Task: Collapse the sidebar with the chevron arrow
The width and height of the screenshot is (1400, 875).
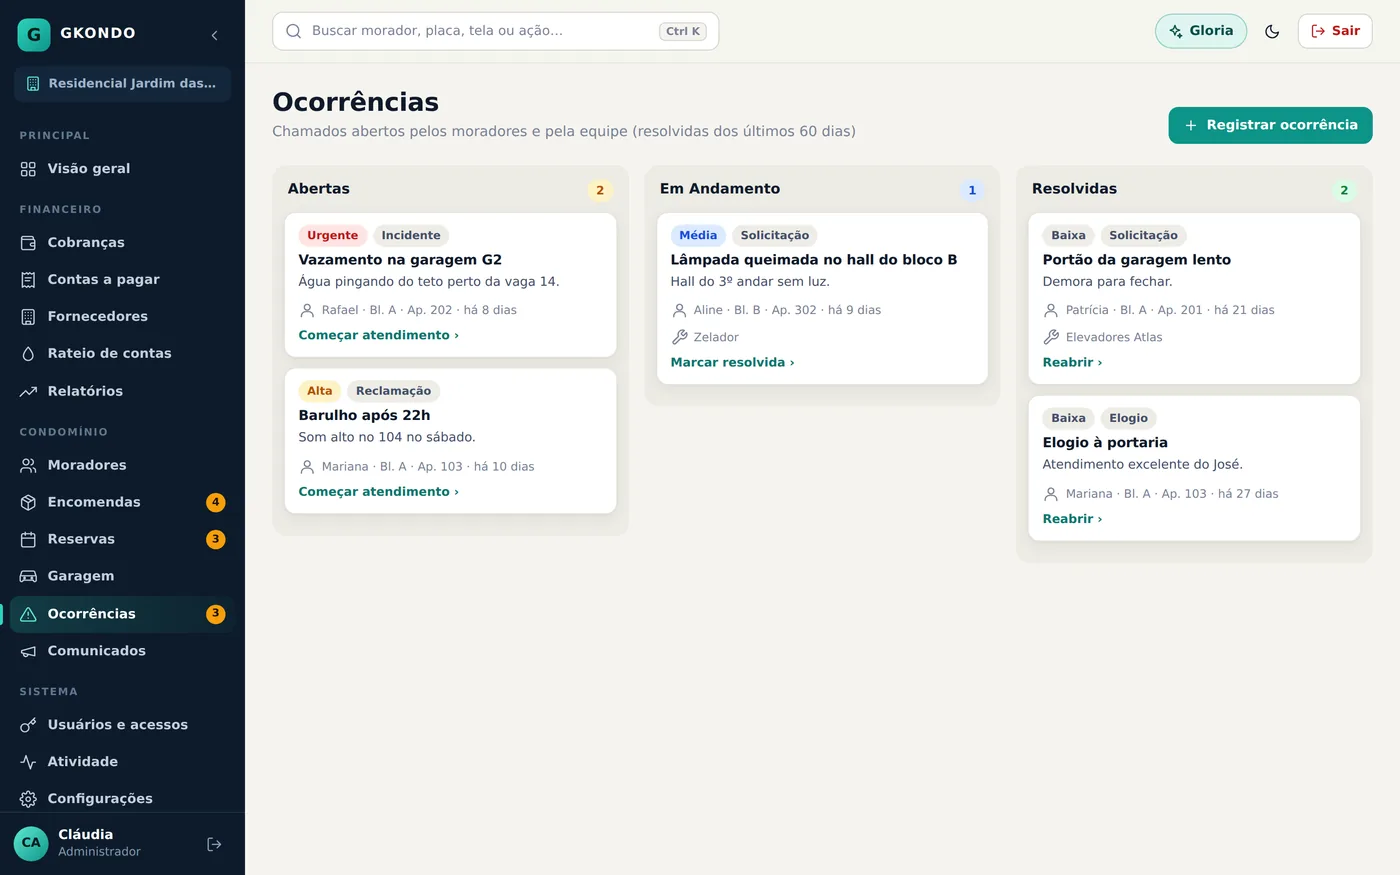Action: point(214,35)
